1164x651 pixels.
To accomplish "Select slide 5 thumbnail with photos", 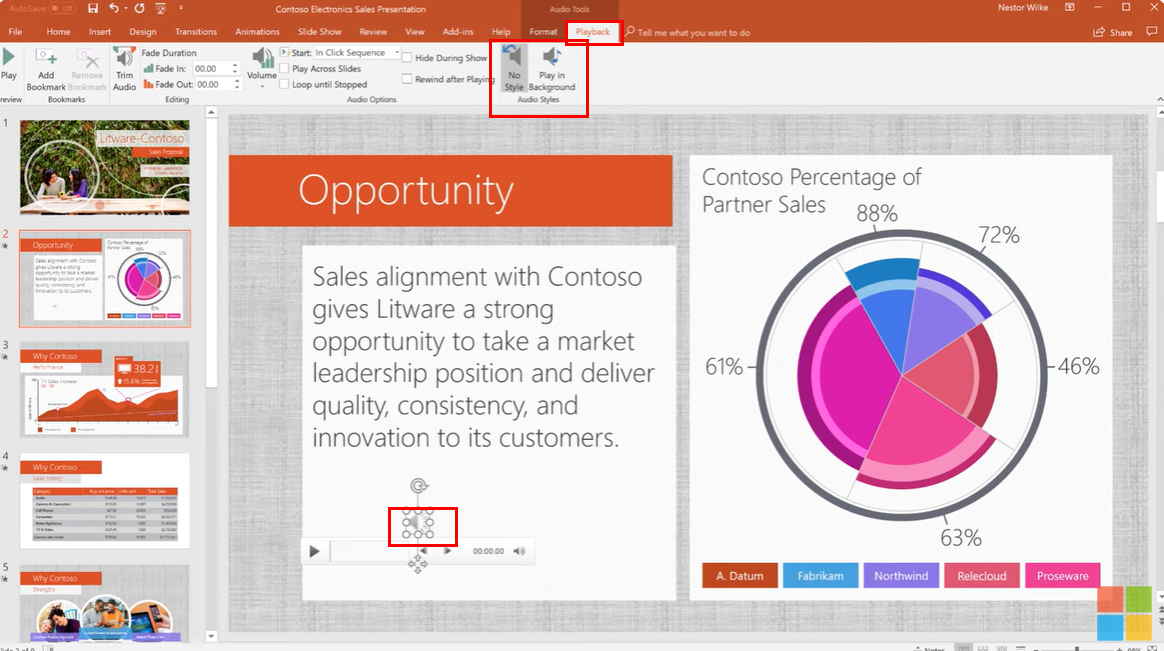I will click(x=105, y=603).
